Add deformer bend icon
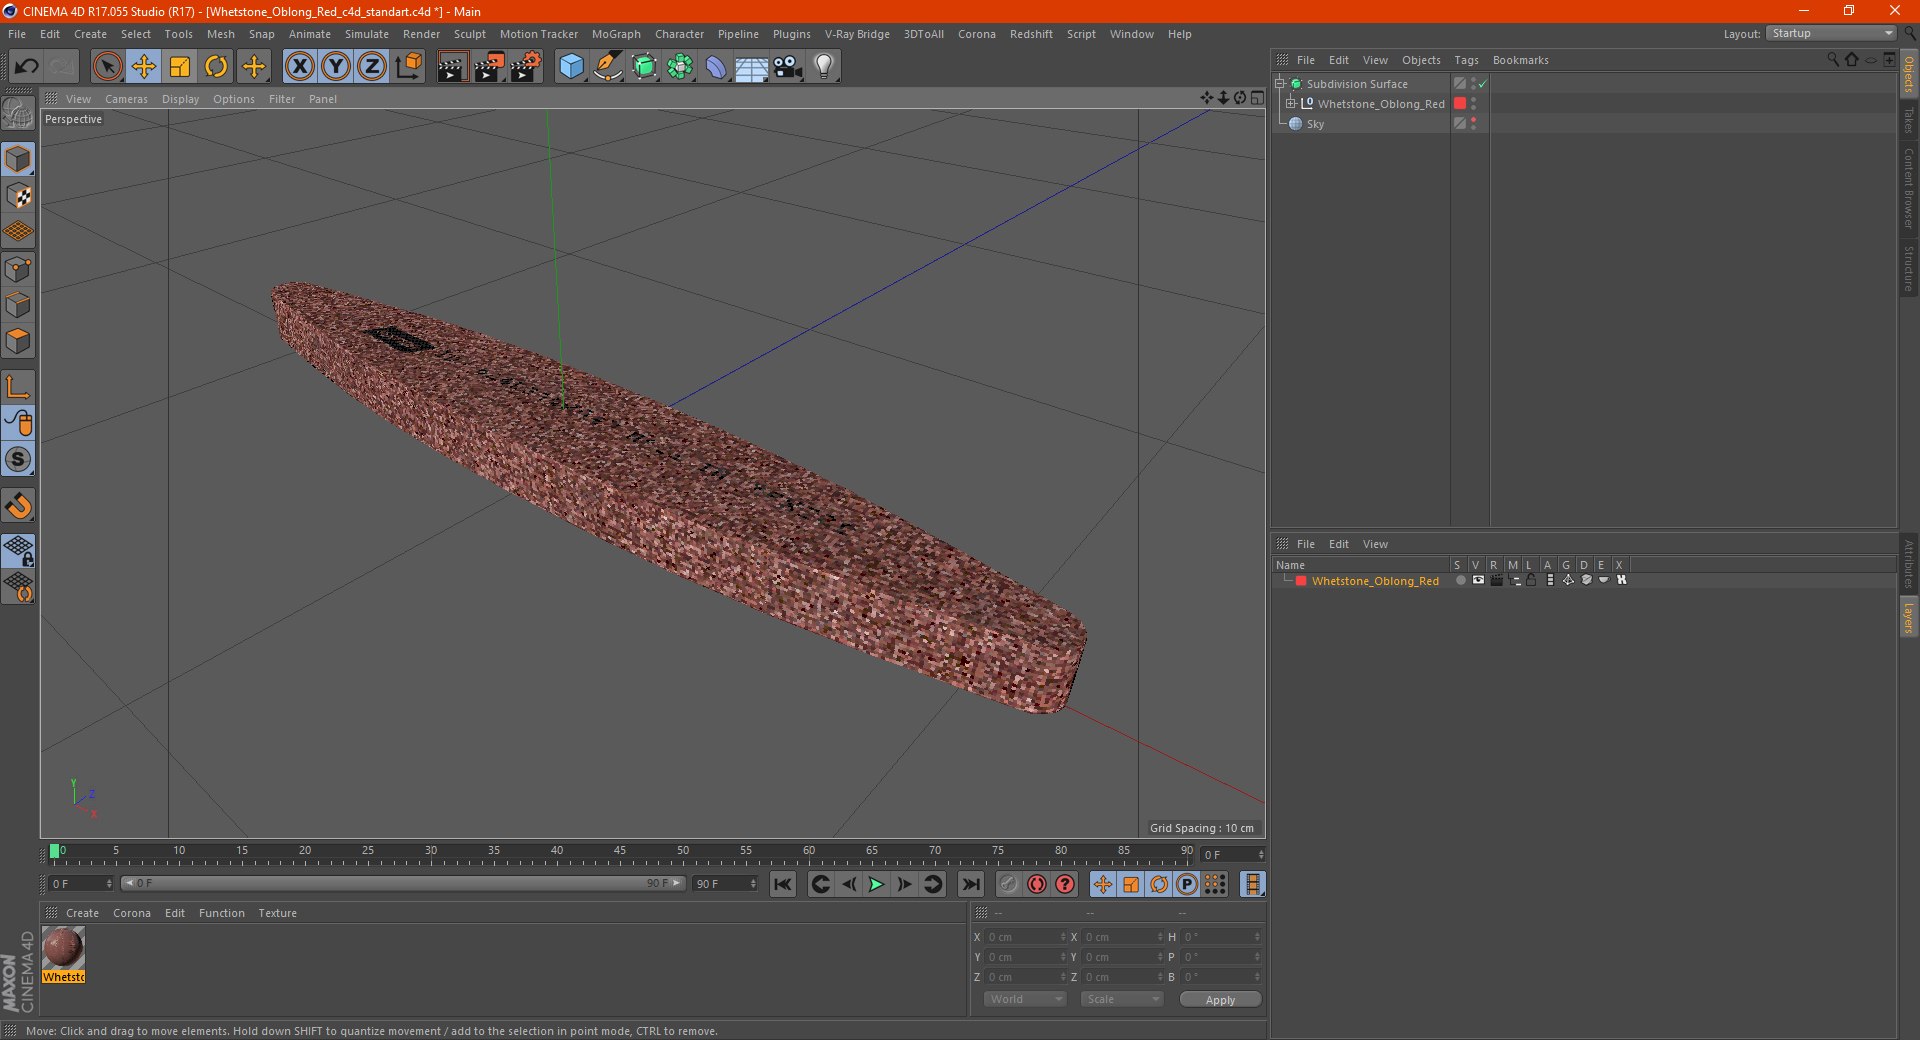Image resolution: width=1920 pixels, height=1040 pixels. pyautogui.click(x=716, y=67)
